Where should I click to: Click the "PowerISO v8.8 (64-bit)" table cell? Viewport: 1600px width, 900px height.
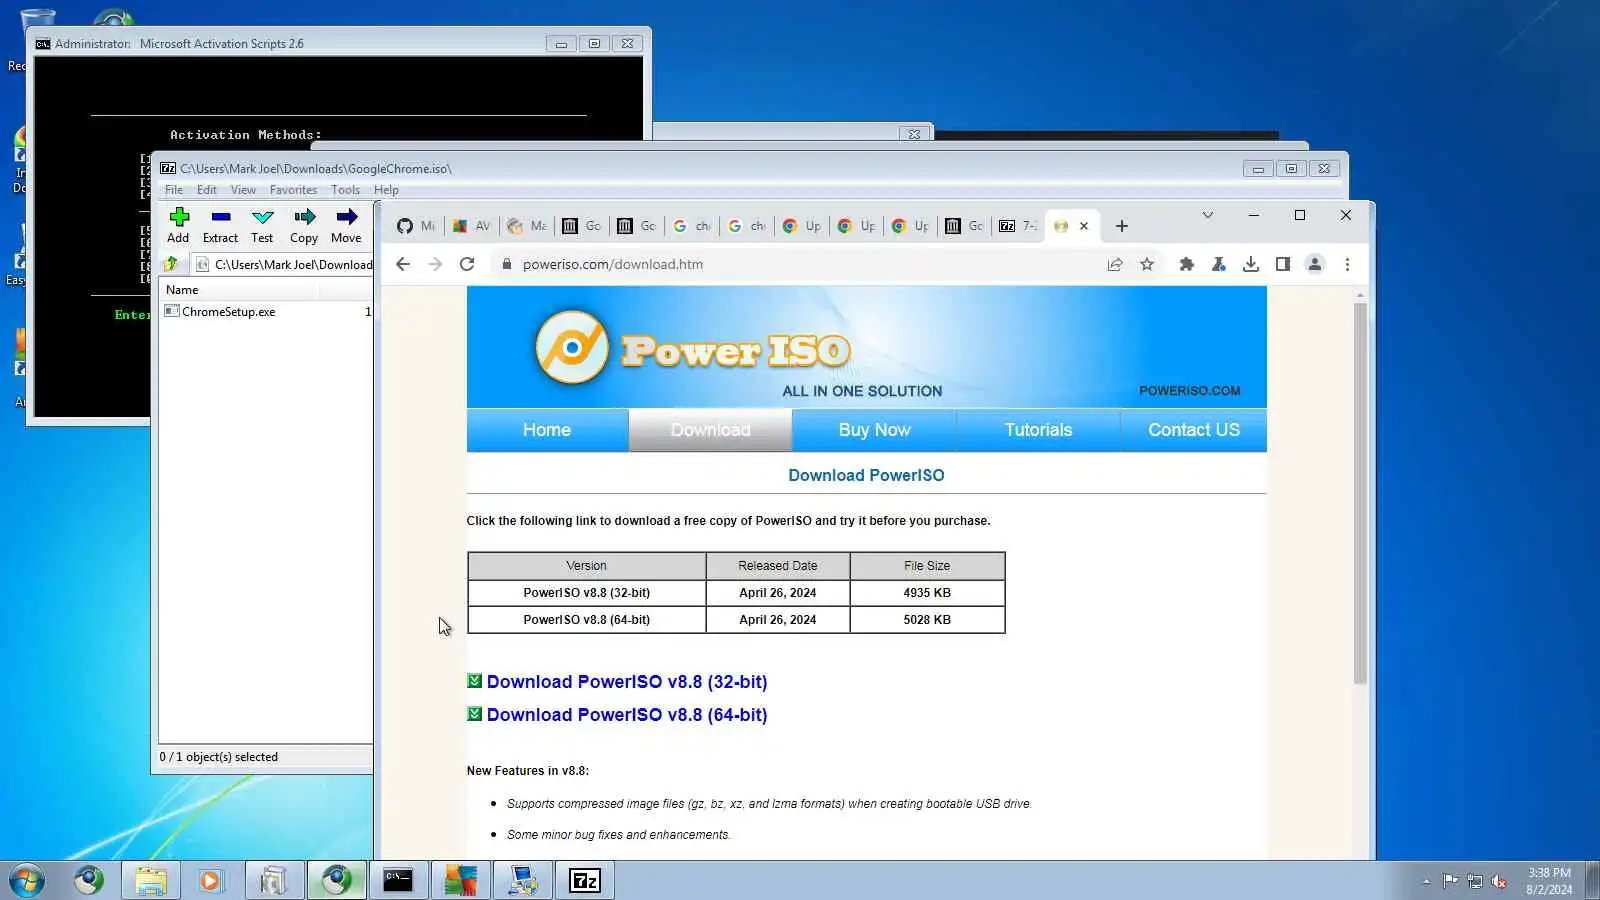click(x=587, y=620)
